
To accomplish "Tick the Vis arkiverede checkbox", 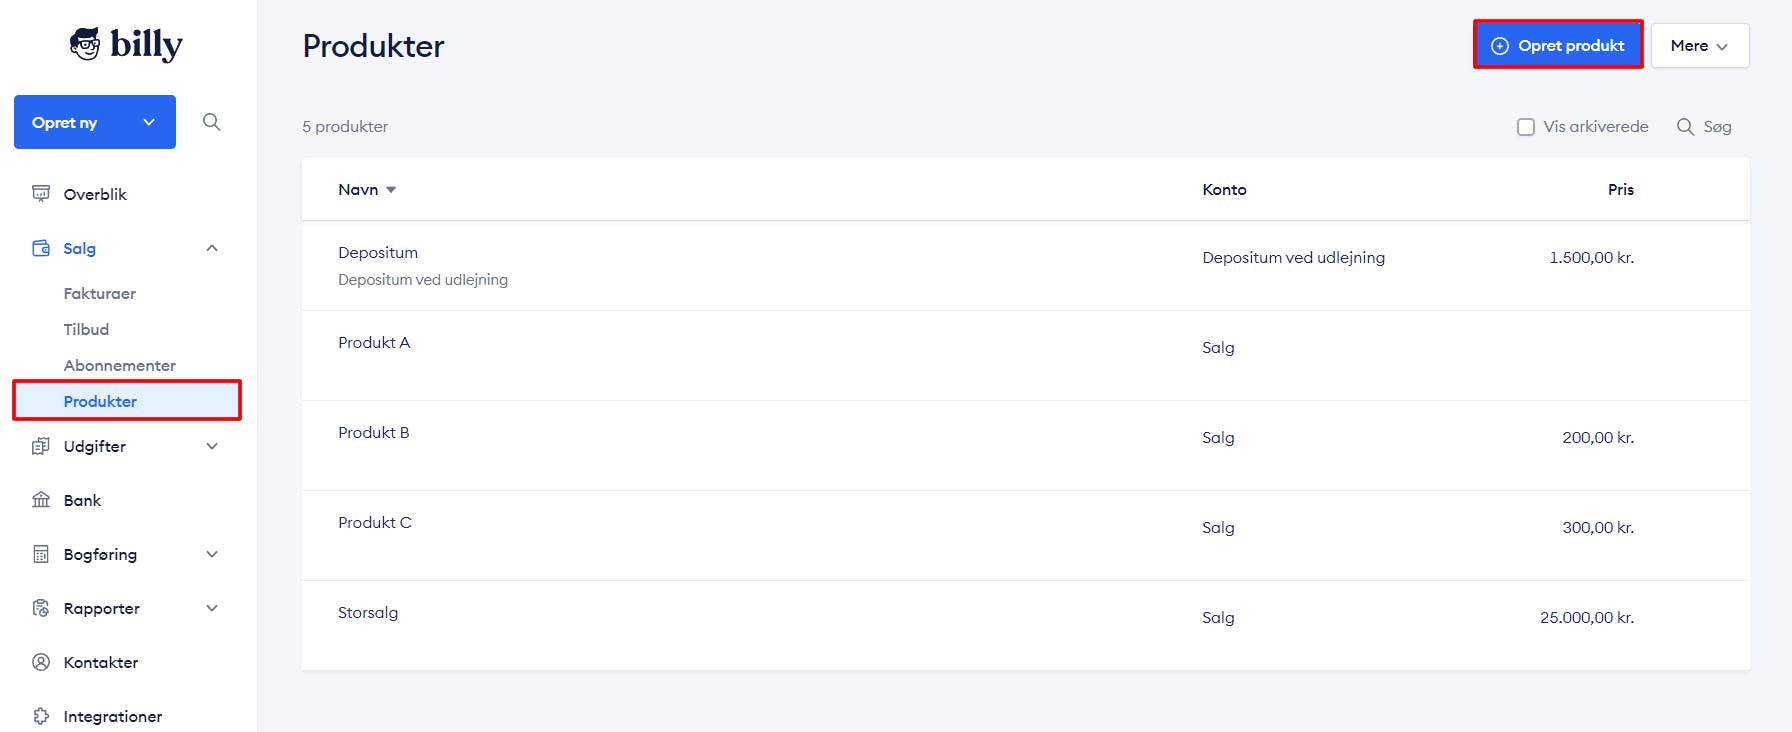I will (1526, 127).
